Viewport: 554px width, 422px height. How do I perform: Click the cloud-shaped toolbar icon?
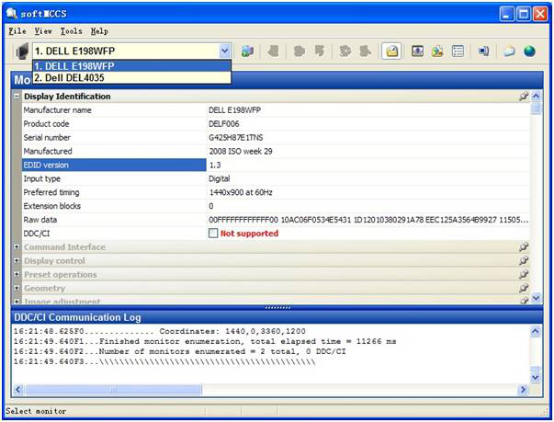pyautogui.click(x=509, y=52)
